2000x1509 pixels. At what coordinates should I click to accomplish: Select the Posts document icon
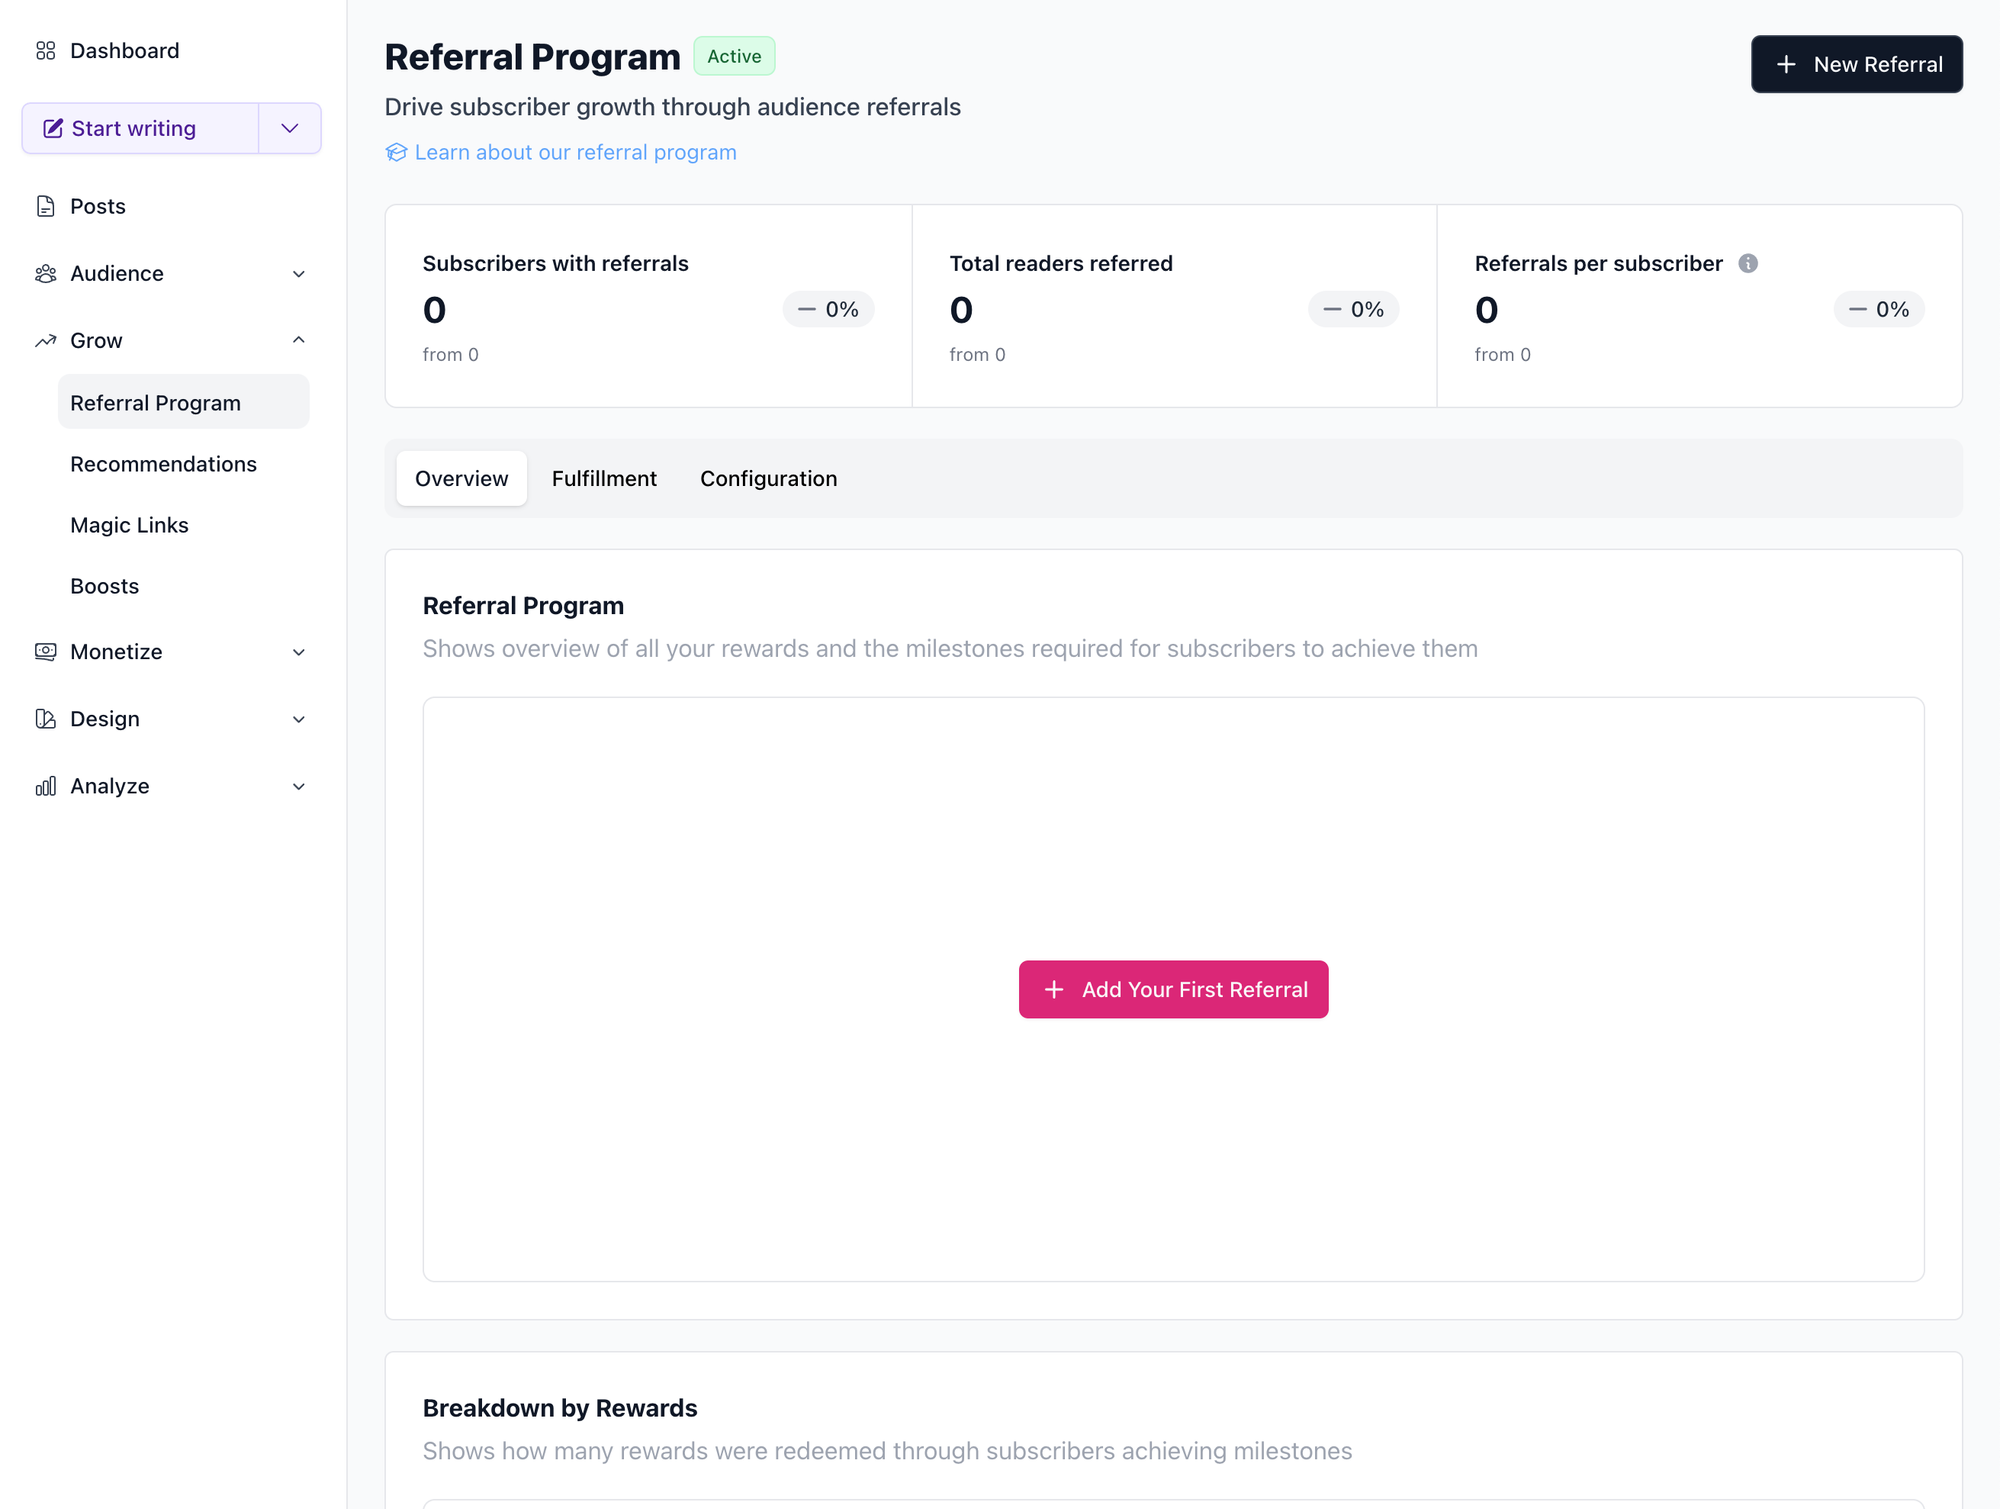[46, 205]
